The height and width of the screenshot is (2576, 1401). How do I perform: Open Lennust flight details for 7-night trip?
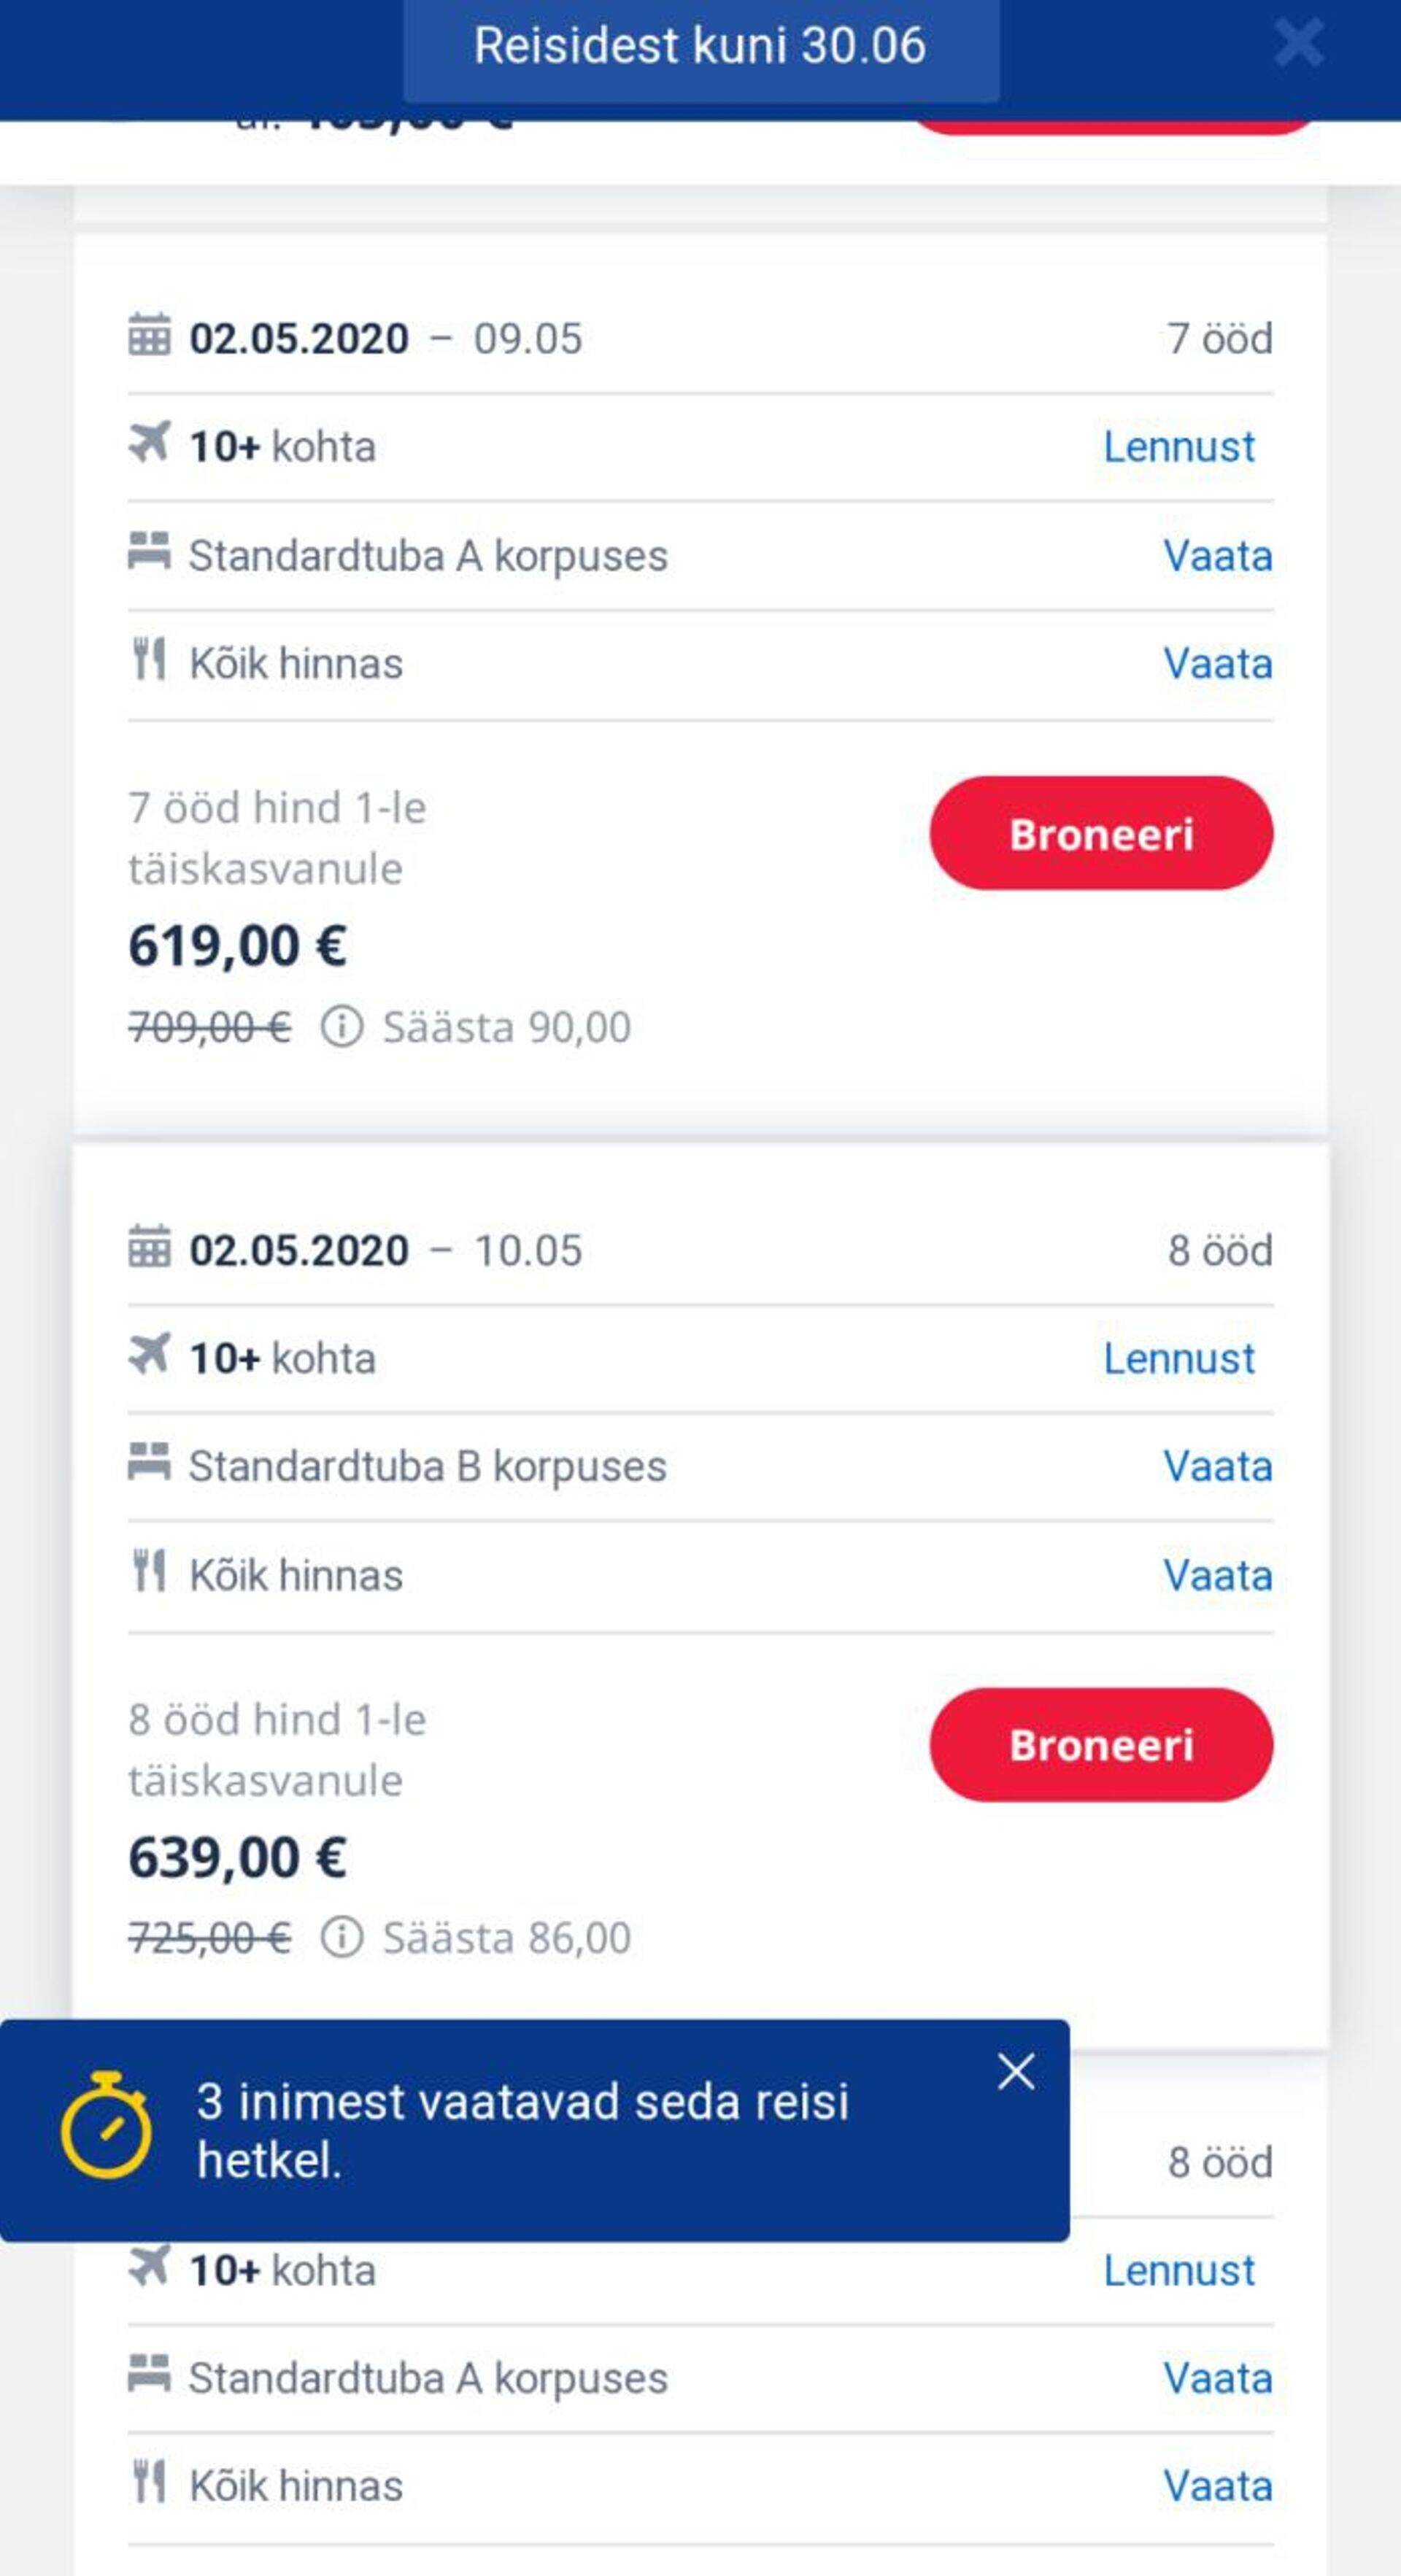pos(1178,447)
